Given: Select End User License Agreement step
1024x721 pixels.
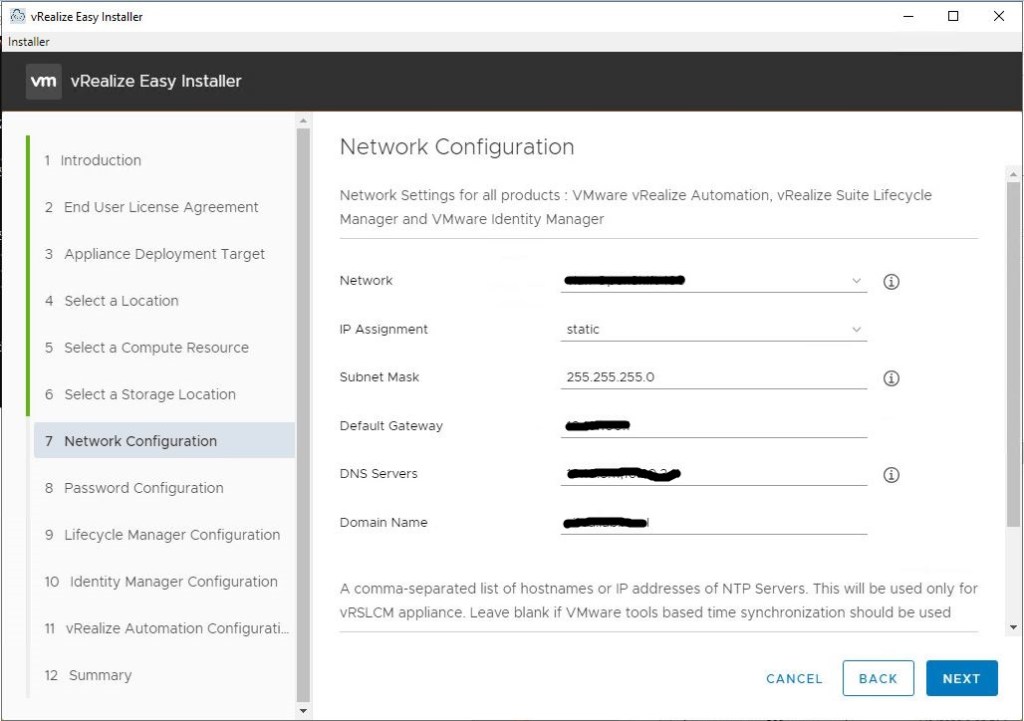Looking at the screenshot, I should coord(160,207).
